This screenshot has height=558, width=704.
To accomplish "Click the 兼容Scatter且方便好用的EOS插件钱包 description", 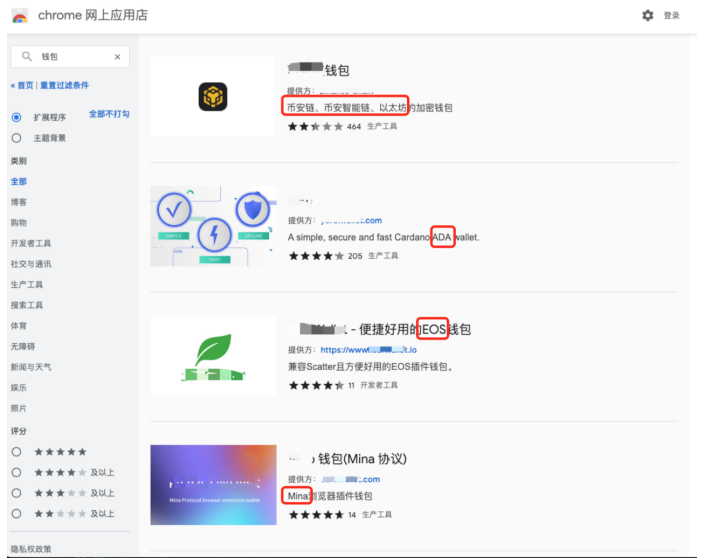I will pyautogui.click(x=370, y=367).
